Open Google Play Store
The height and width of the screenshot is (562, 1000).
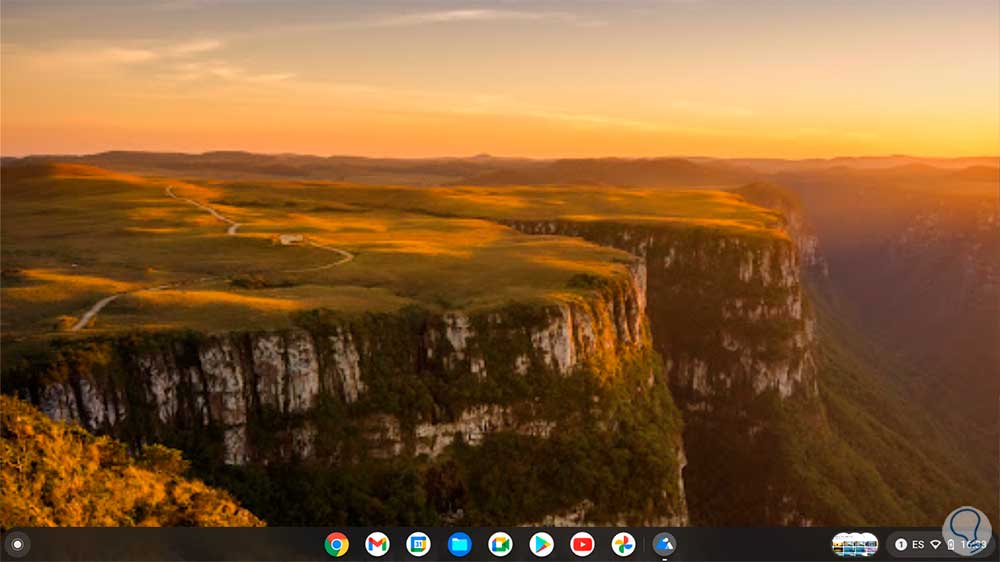(x=541, y=544)
